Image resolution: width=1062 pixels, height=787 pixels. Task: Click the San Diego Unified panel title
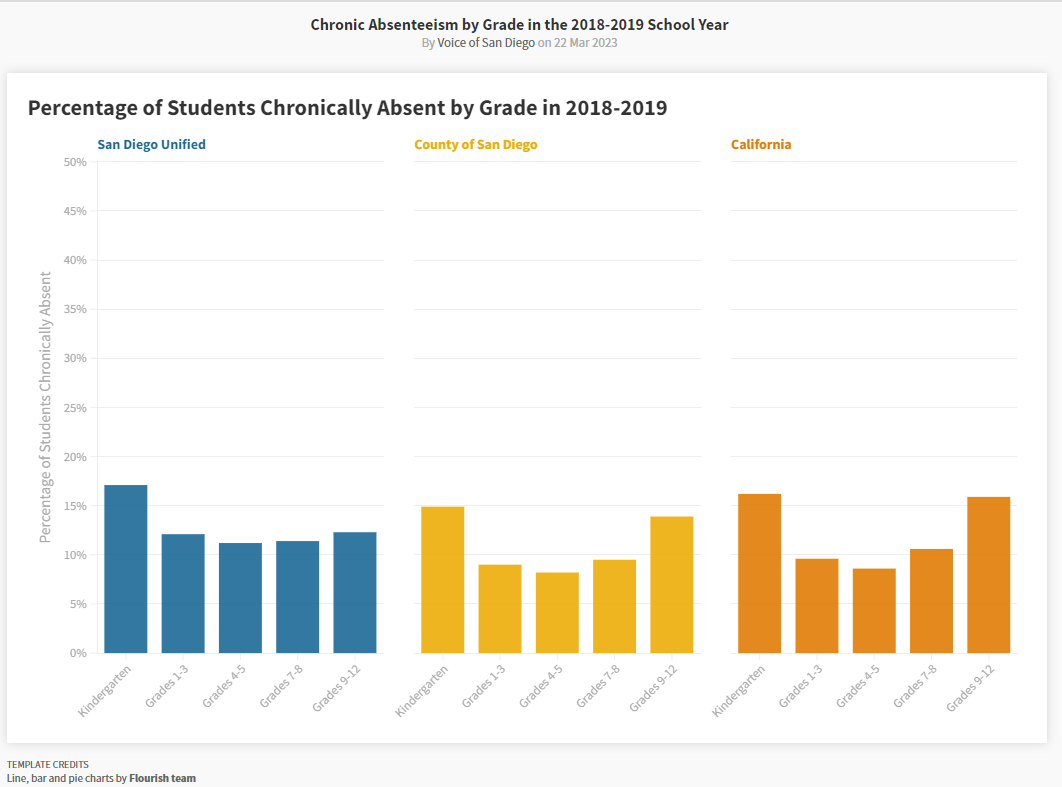pos(151,145)
